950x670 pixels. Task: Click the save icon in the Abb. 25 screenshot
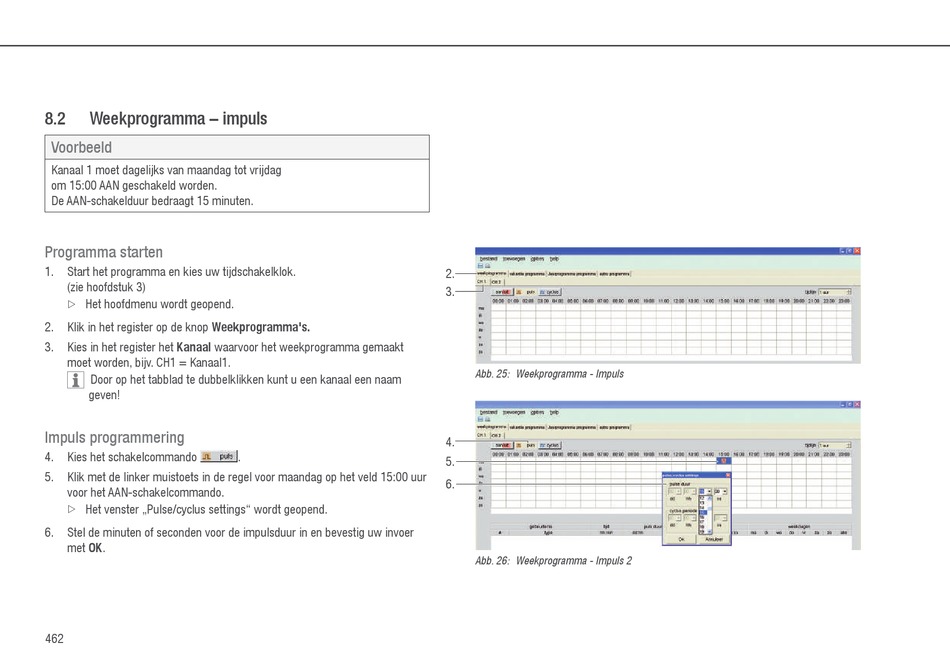(480, 266)
